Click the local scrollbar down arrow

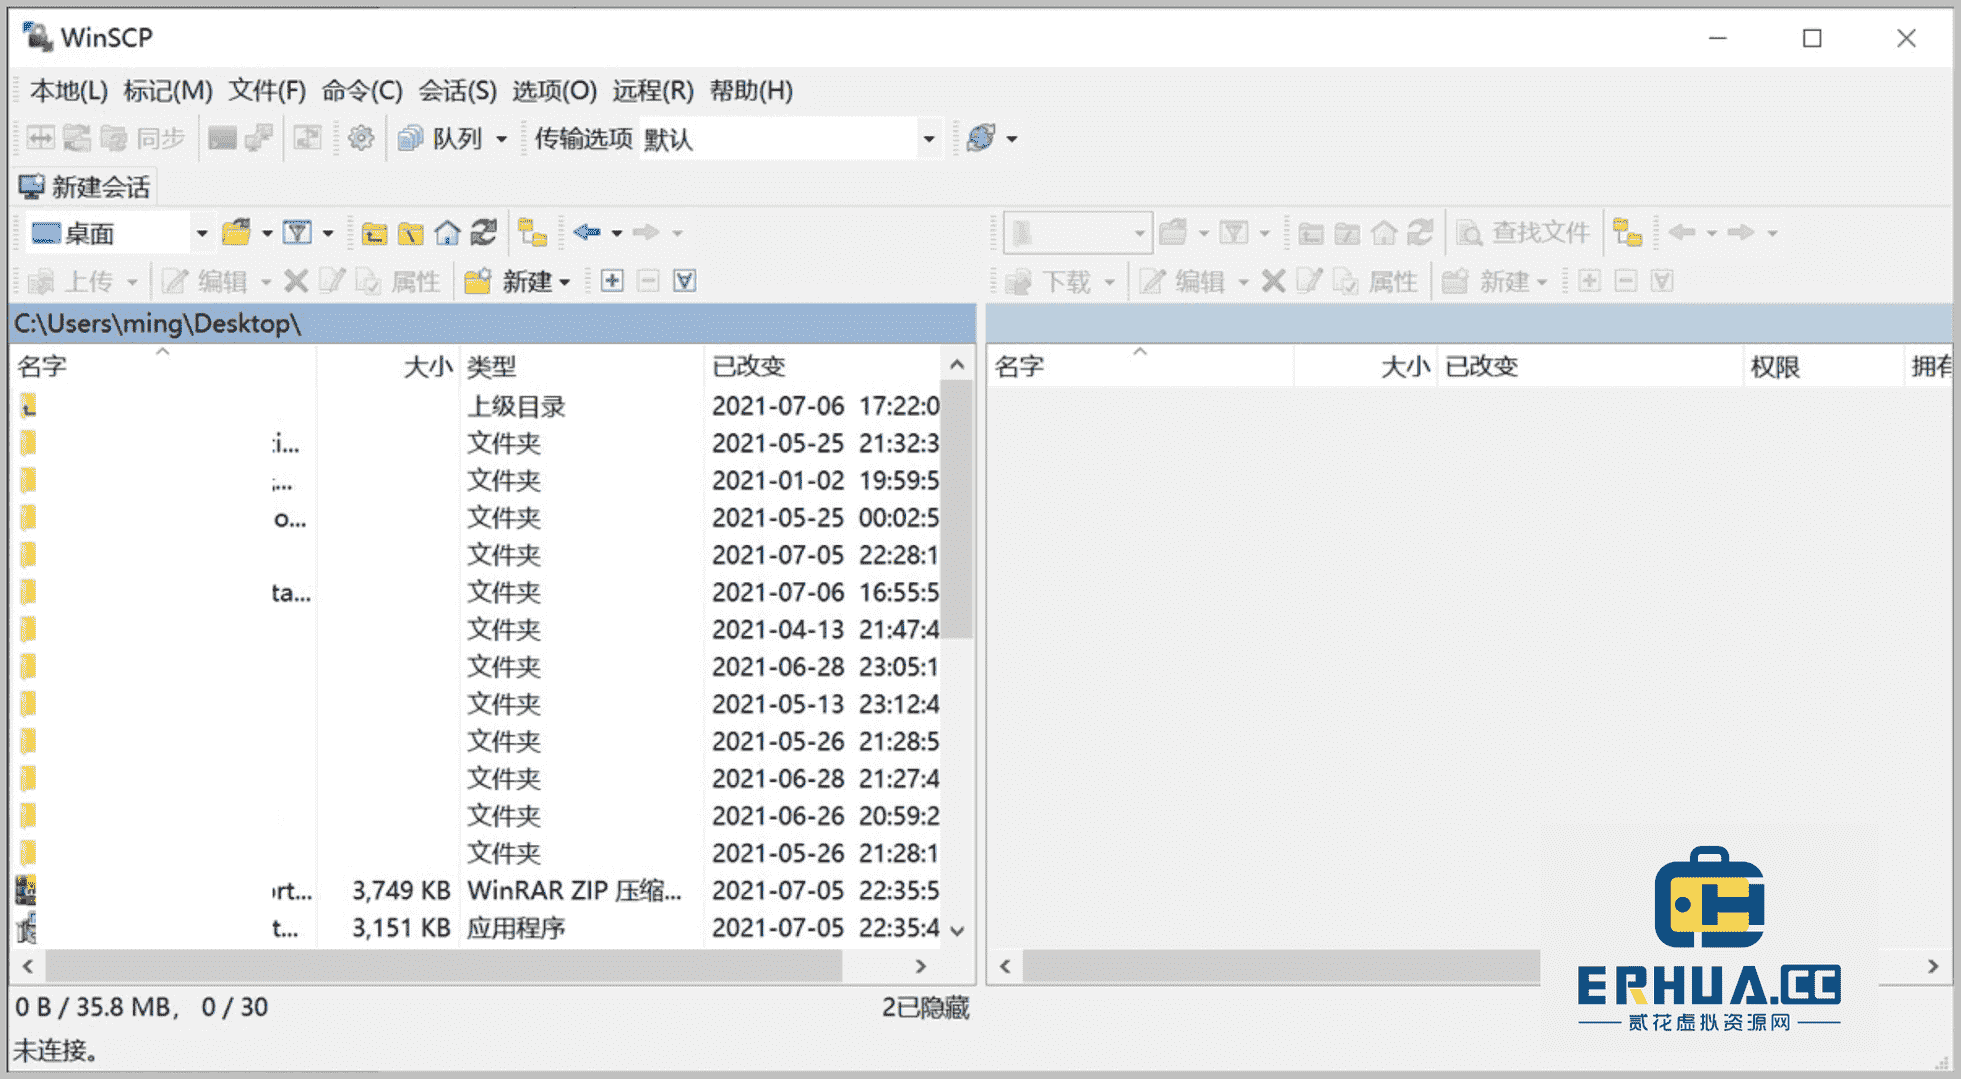957,931
